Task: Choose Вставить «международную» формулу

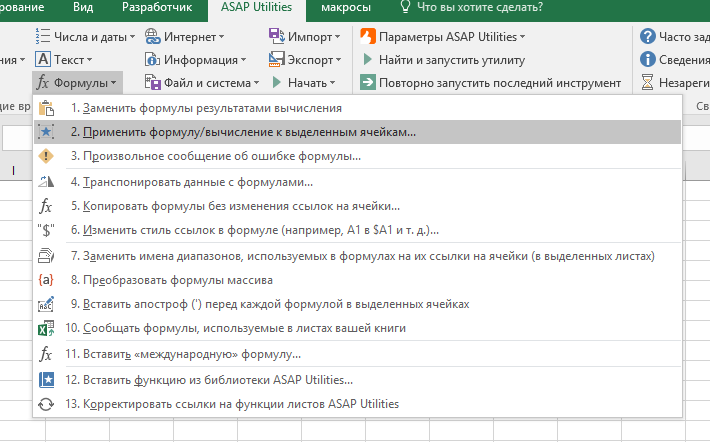Action: click(357, 354)
